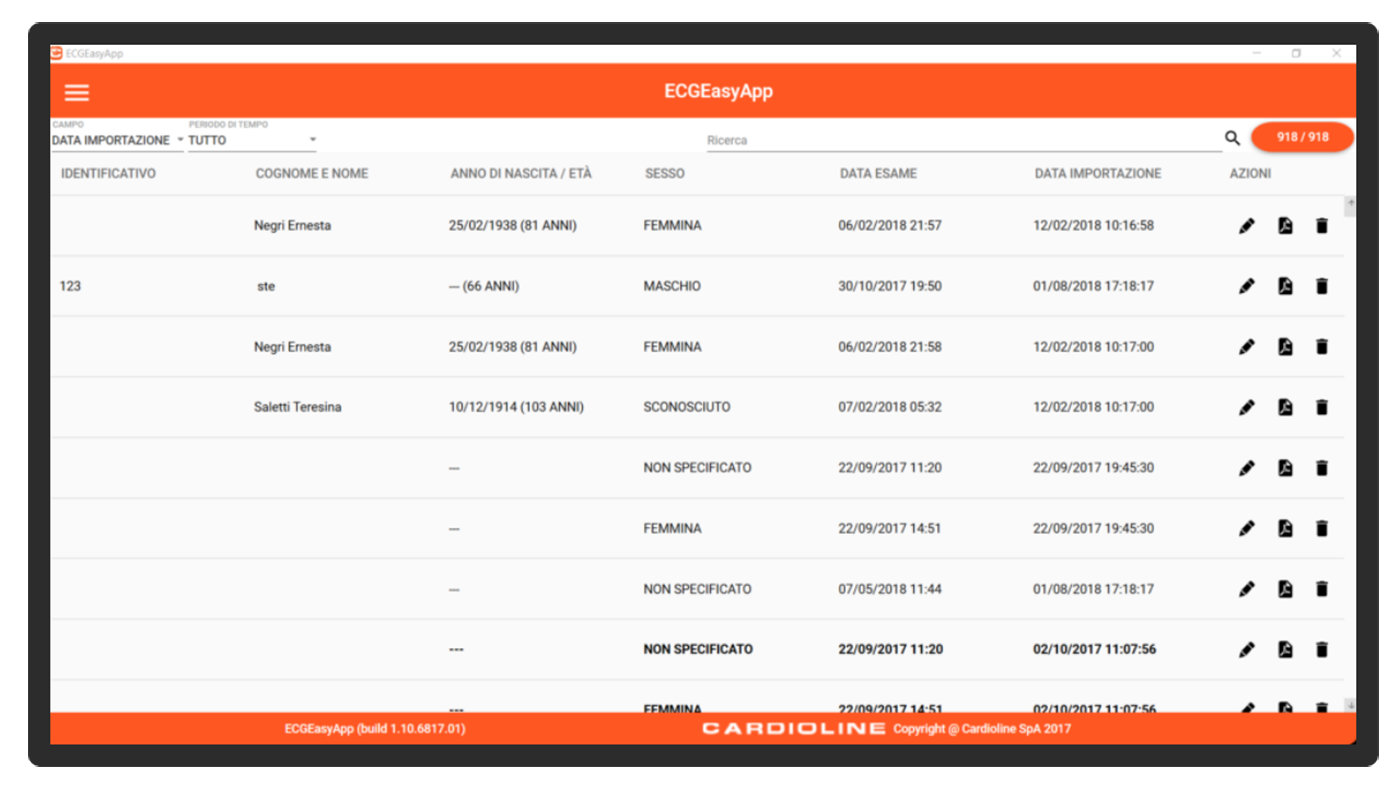
Task: Open the navigation hamburger menu
Action: pyautogui.click(x=75, y=92)
